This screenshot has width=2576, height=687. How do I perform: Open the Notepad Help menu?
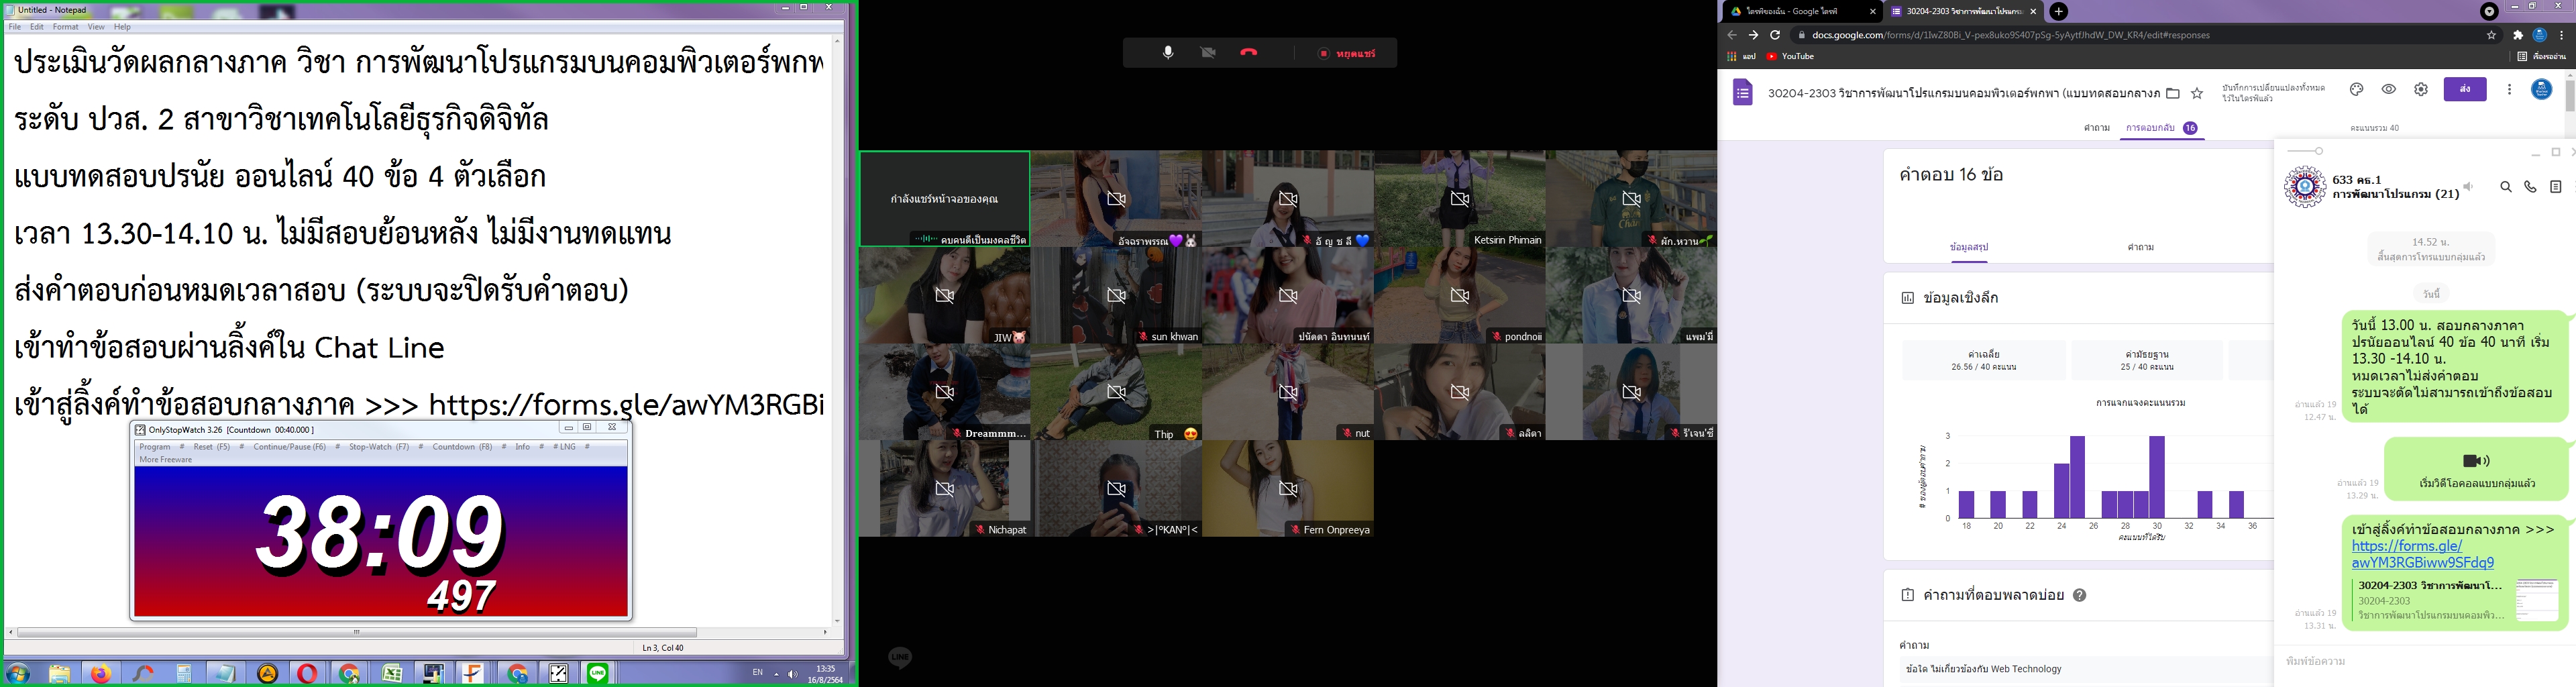click(122, 27)
